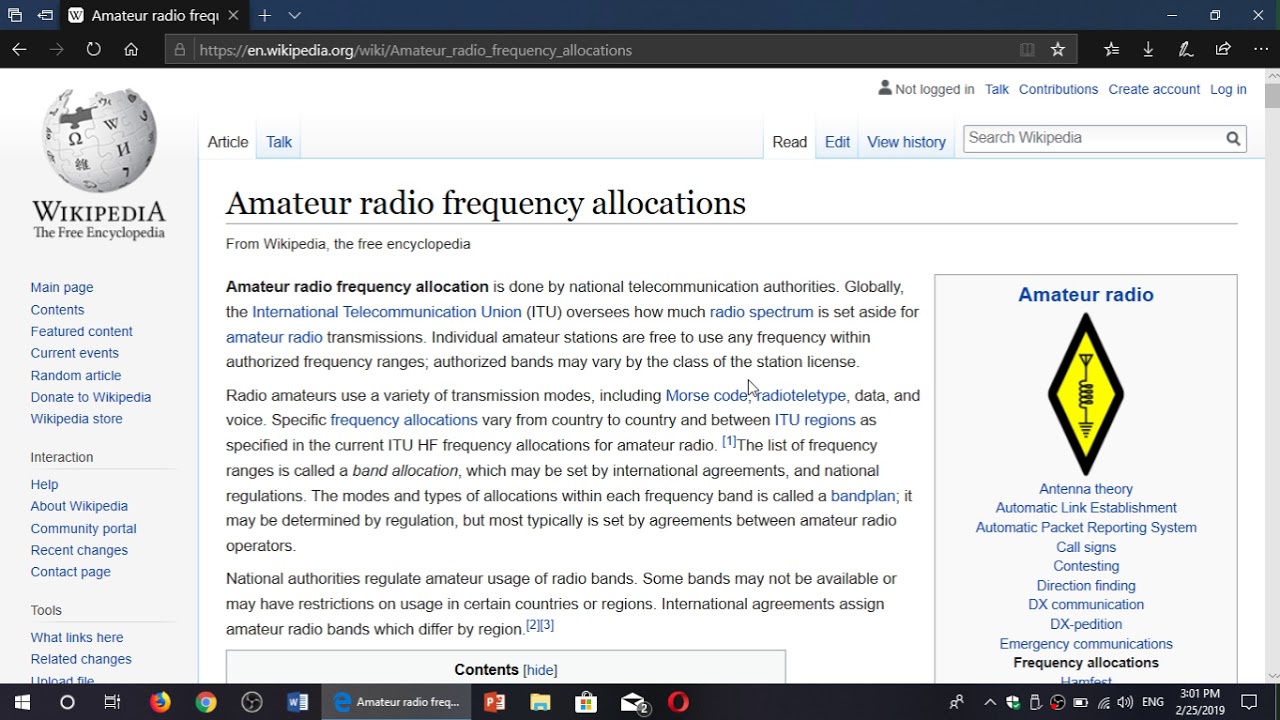
Task: Open the volume control icon
Action: [x=1125, y=702]
